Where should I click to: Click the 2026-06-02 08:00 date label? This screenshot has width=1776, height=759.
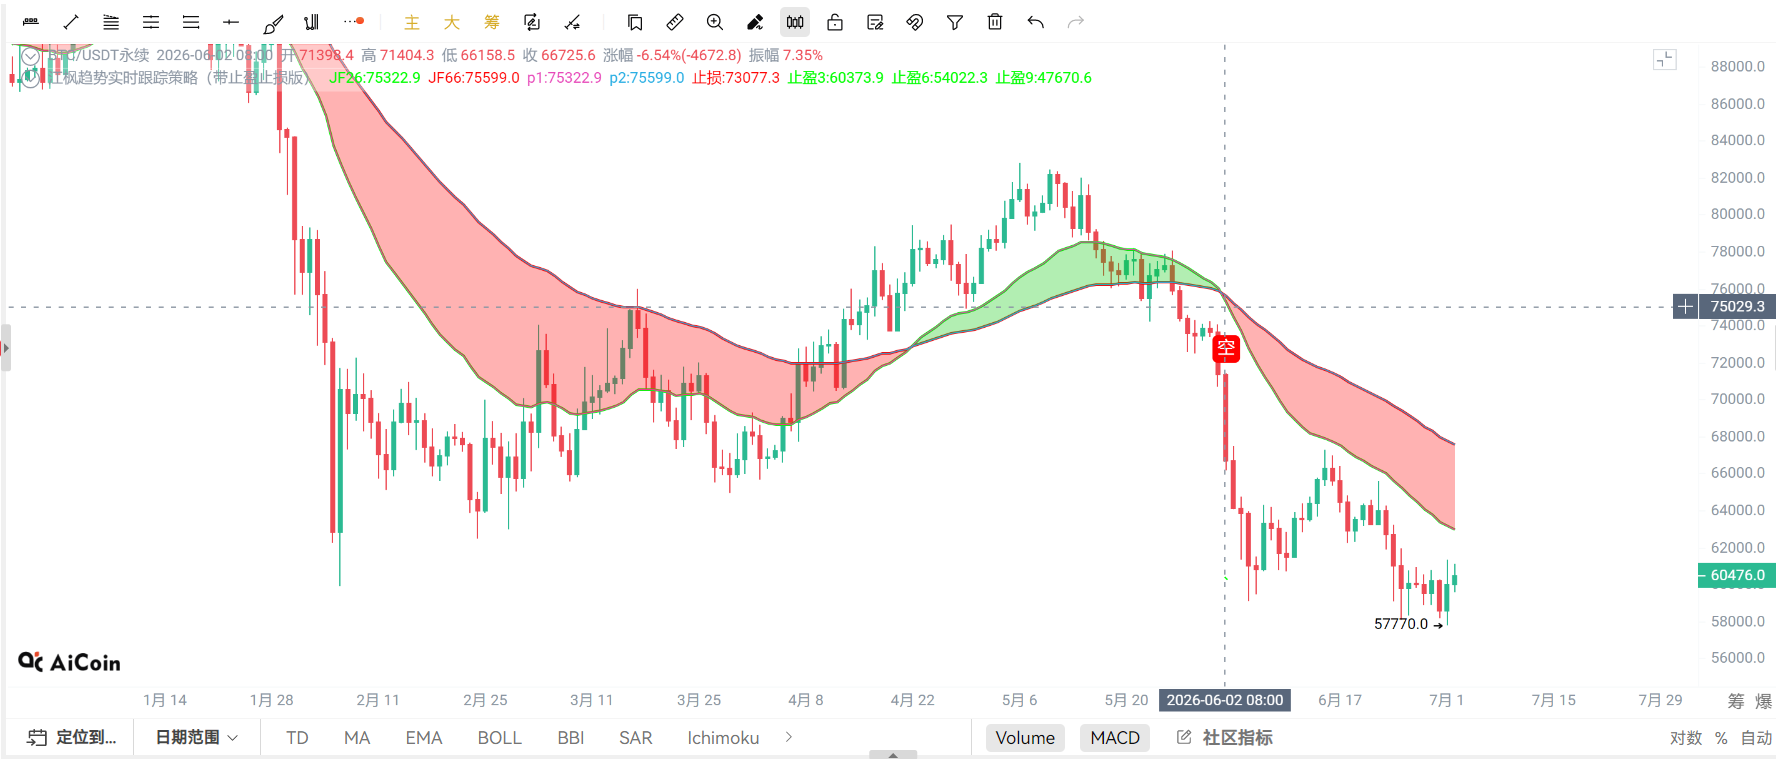[1225, 700]
